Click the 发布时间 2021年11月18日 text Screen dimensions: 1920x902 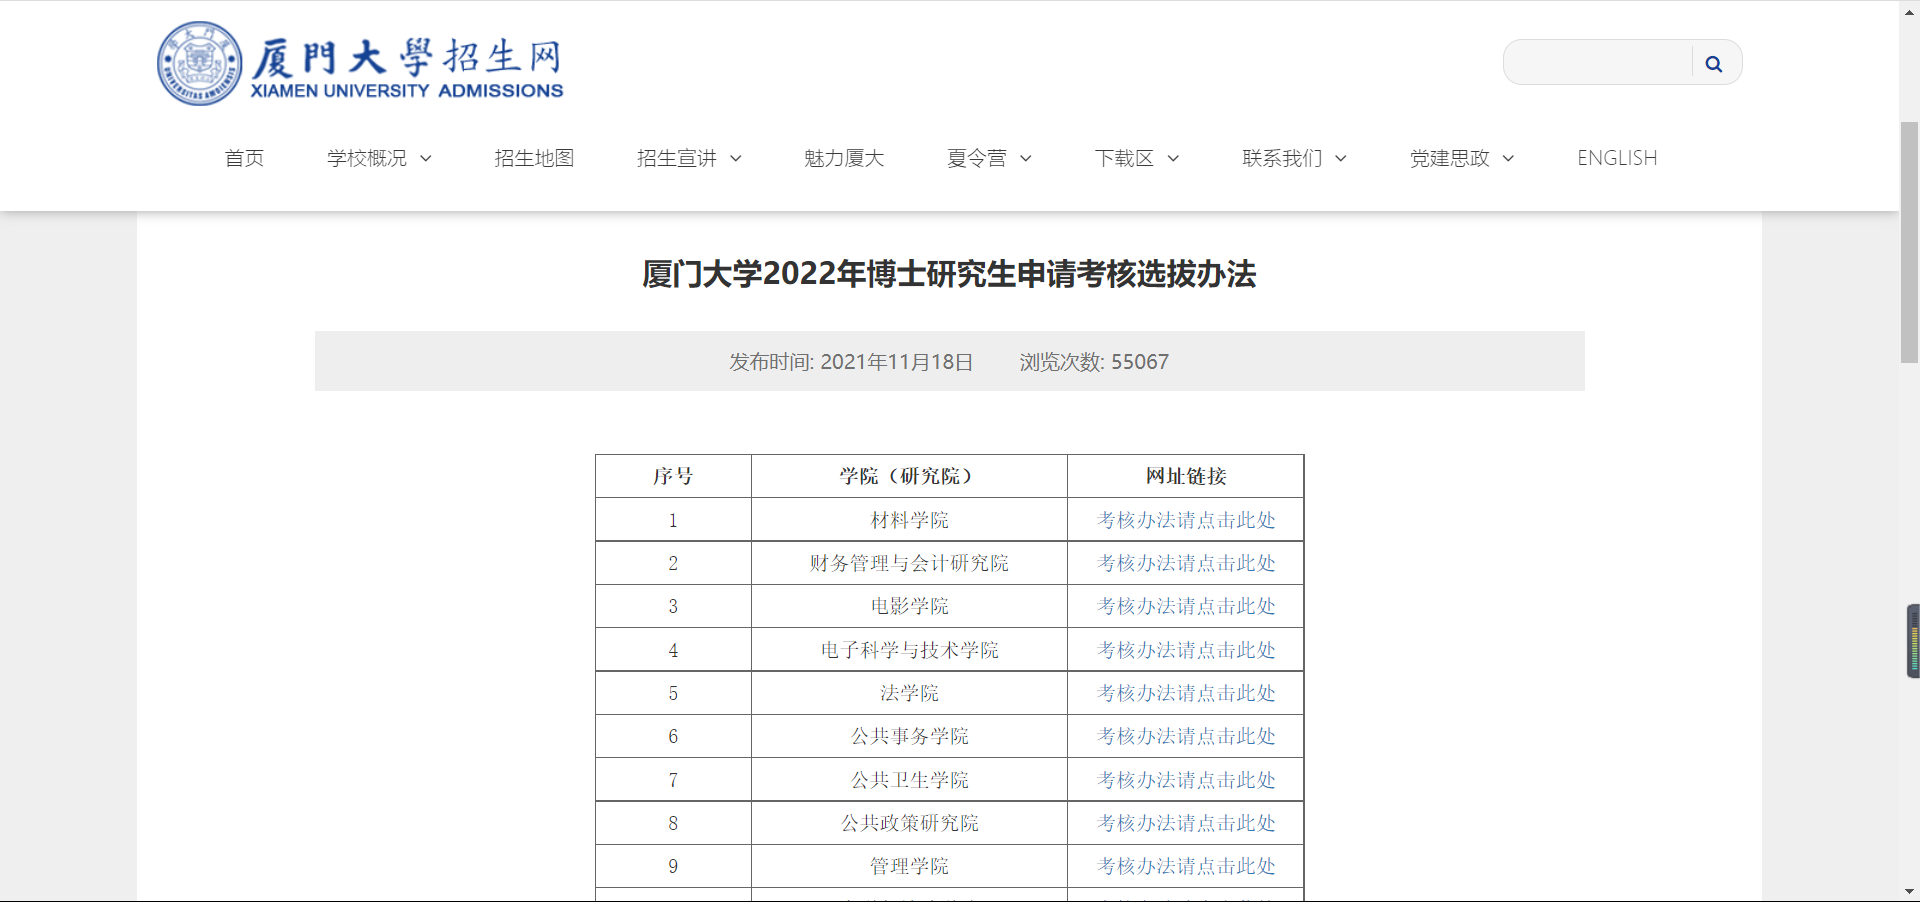[x=851, y=362]
